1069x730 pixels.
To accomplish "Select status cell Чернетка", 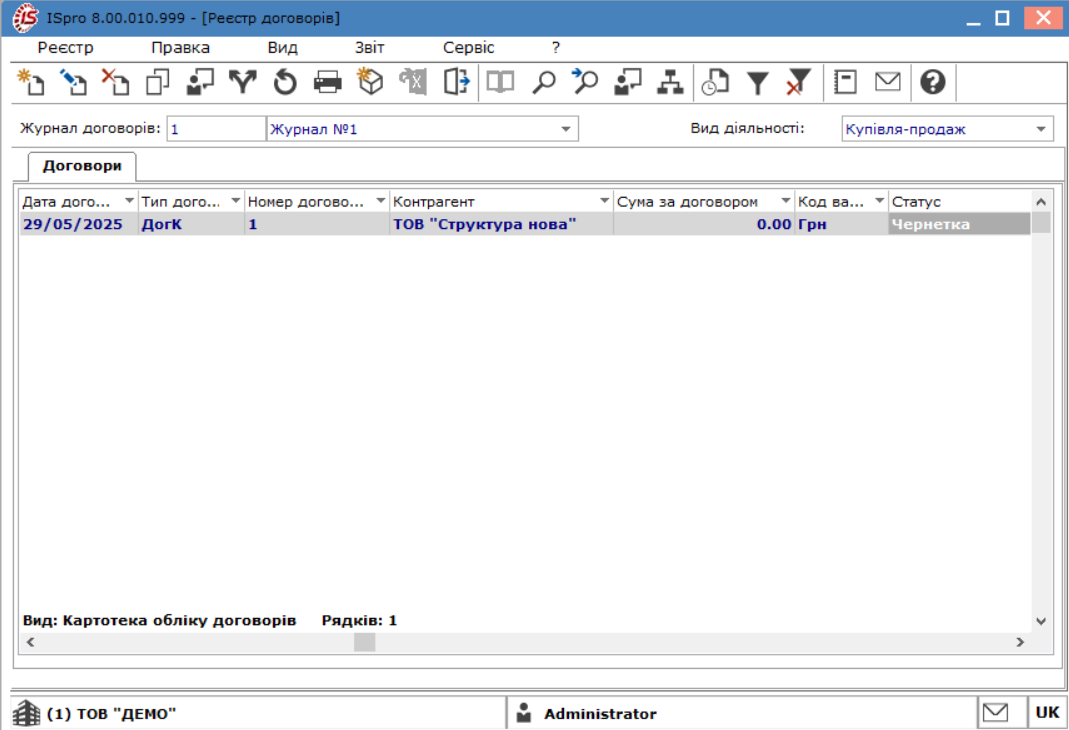I will pos(959,224).
